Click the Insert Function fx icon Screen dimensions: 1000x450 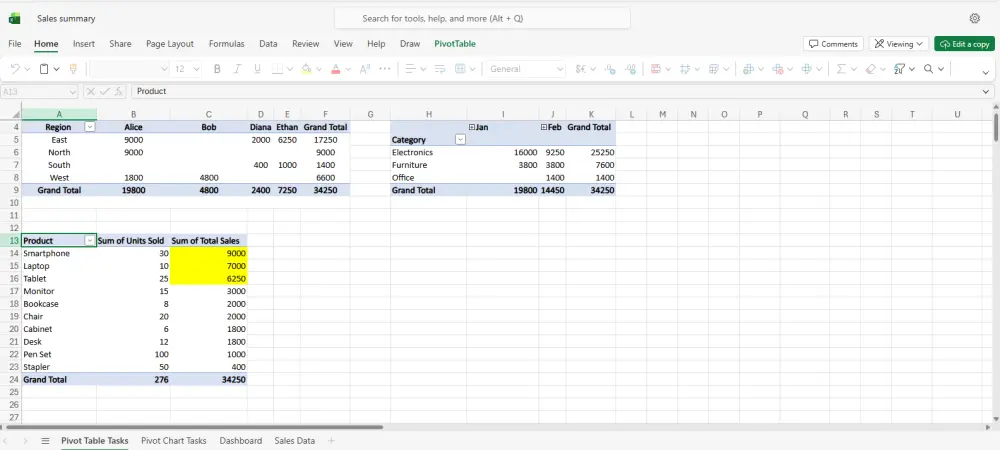click(119, 92)
